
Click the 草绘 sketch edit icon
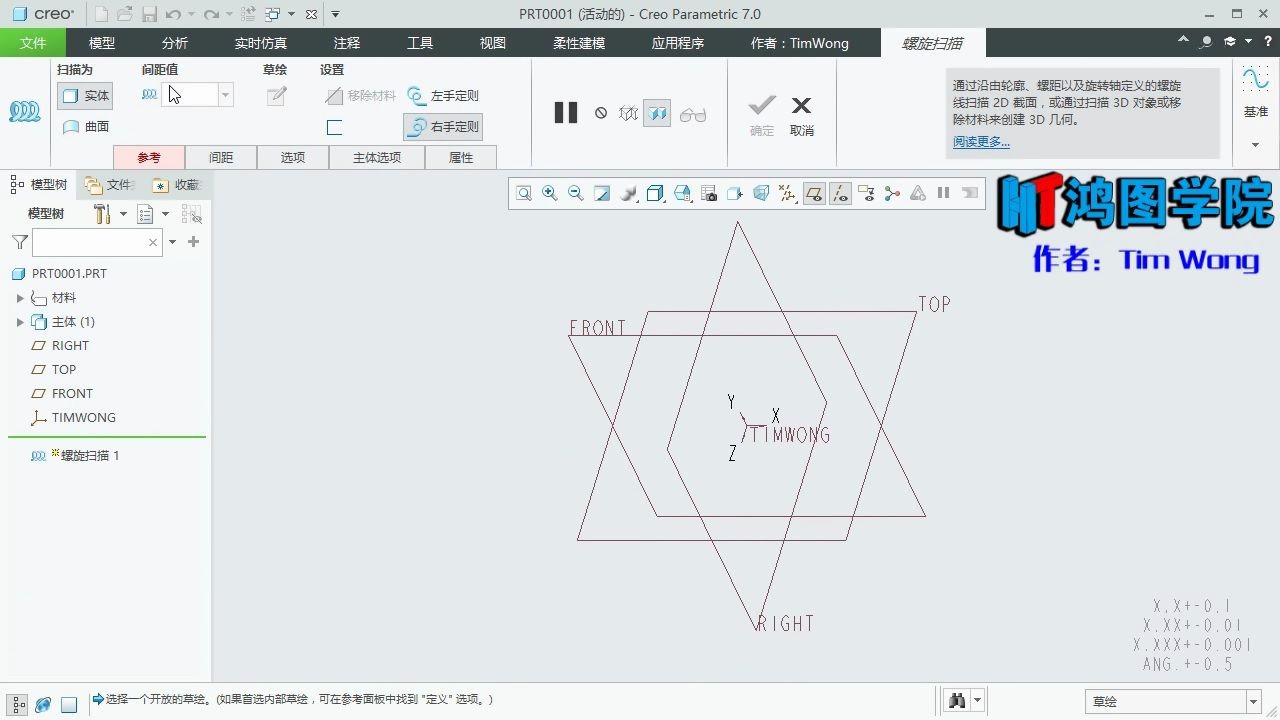point(277,96)
